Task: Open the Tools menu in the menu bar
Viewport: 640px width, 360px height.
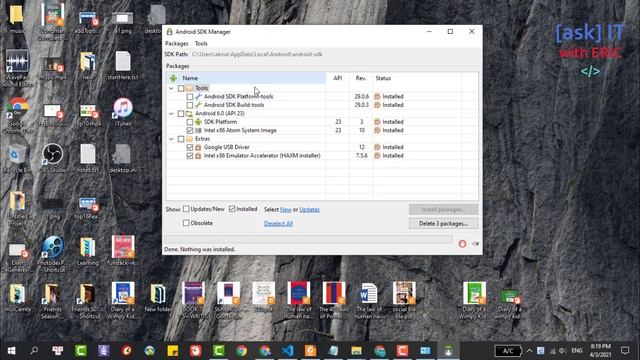Action: click(x=201, y=44)
